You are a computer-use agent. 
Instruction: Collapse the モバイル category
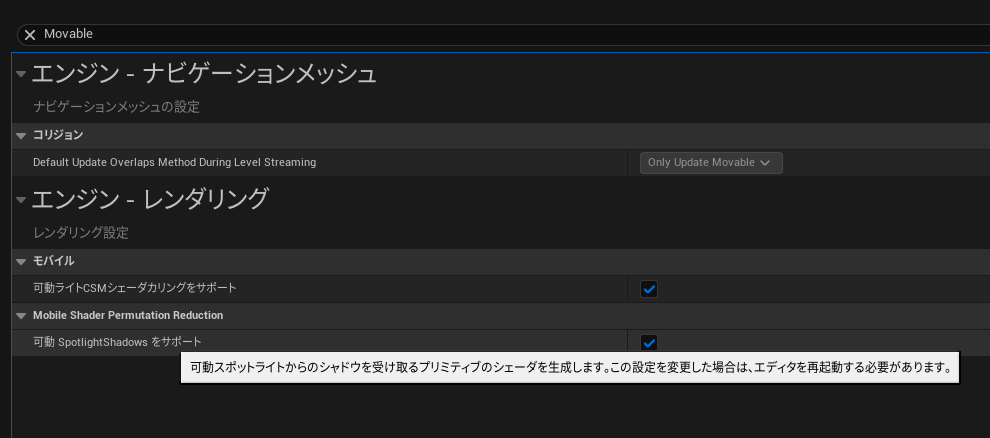click(21, 261)
